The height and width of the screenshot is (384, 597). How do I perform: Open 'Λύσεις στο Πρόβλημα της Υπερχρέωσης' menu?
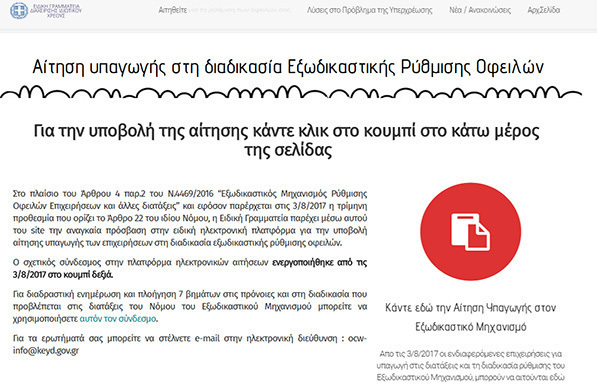coord(370,10)
